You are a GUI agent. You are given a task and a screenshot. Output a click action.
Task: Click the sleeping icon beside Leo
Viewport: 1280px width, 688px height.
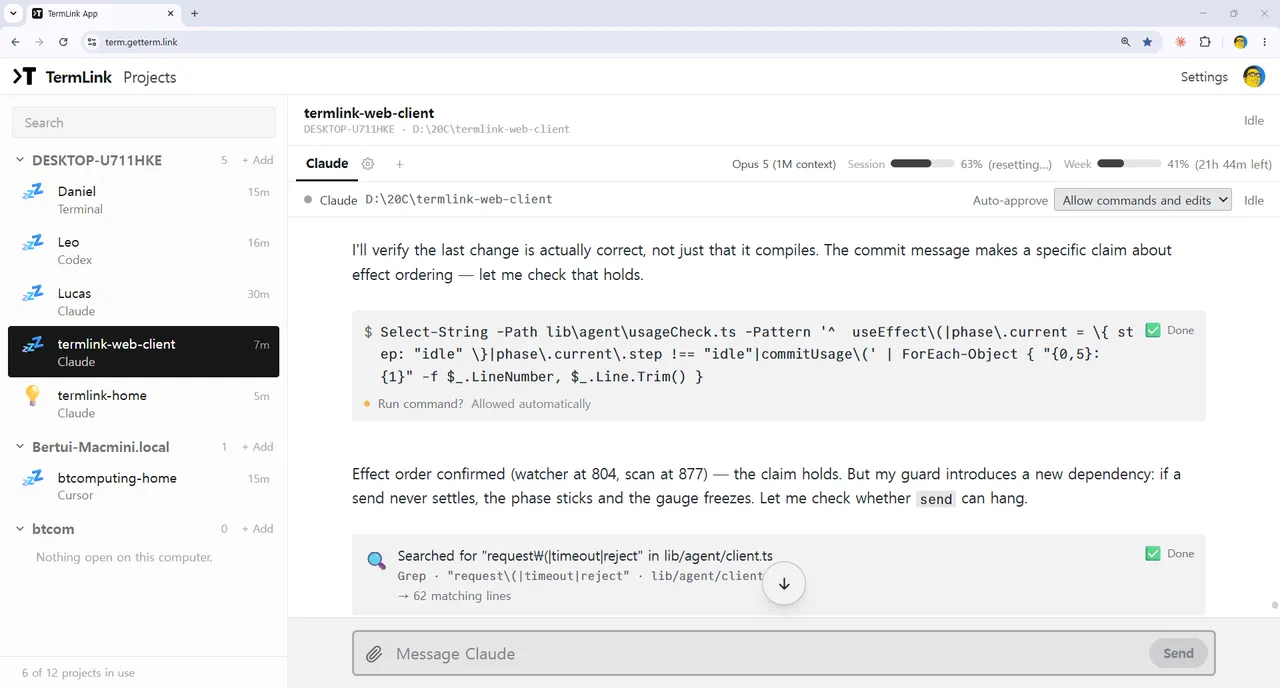[x=34, y=243]
